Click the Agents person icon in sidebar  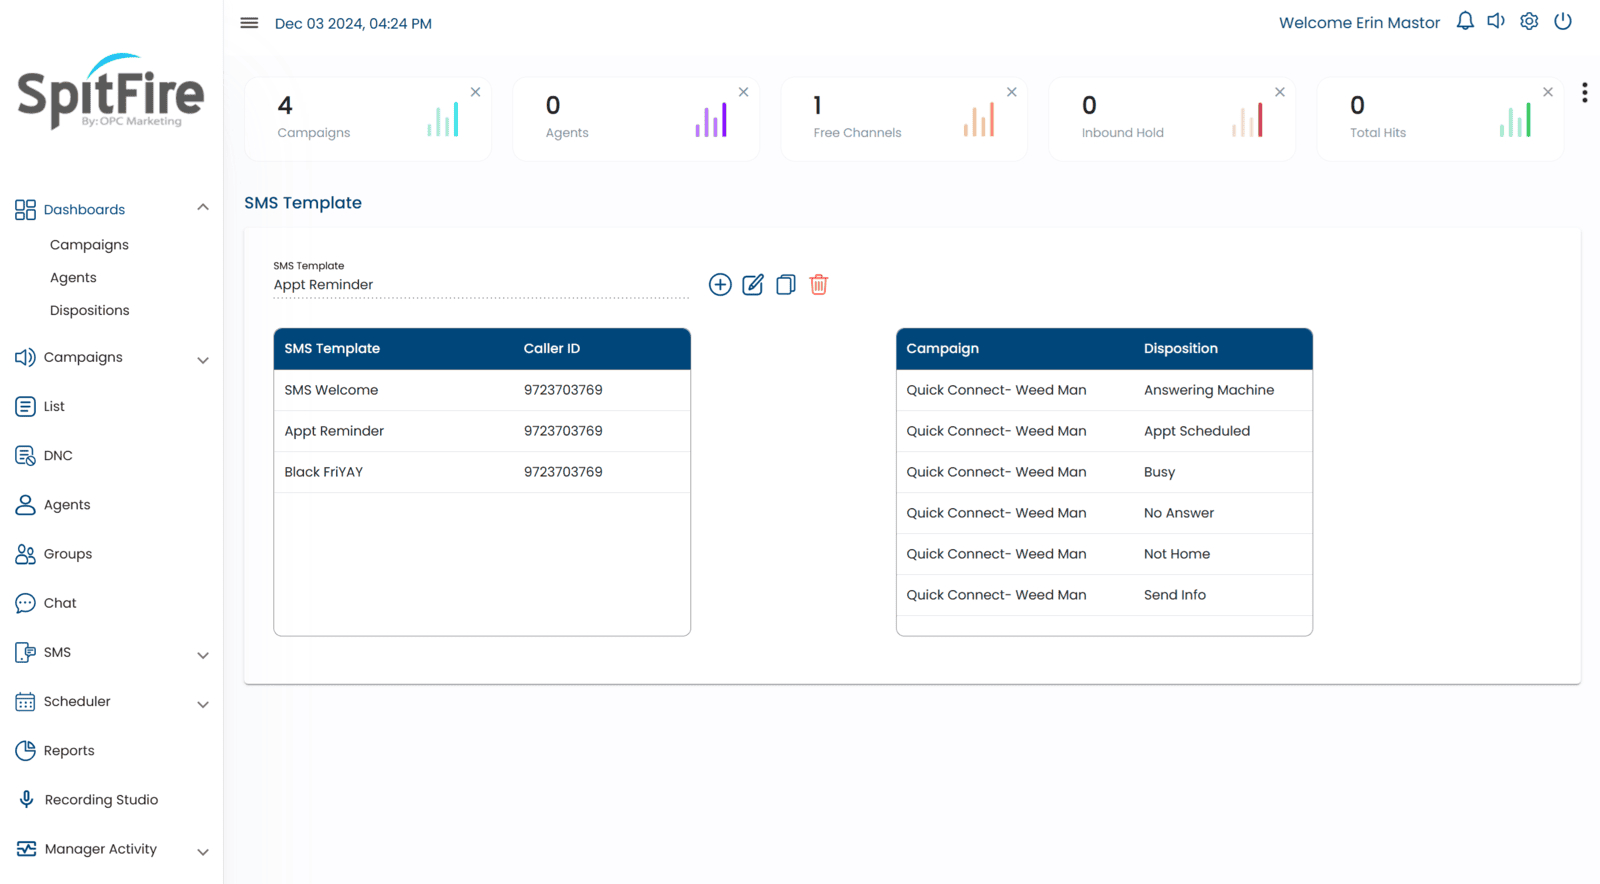25,505
